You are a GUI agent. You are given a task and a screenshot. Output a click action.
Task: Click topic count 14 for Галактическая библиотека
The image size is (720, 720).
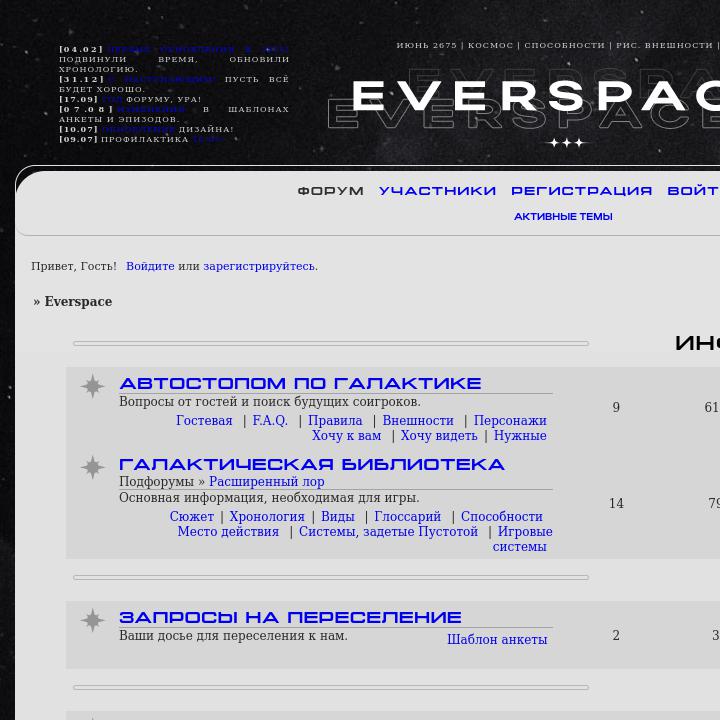click(616, 504)
